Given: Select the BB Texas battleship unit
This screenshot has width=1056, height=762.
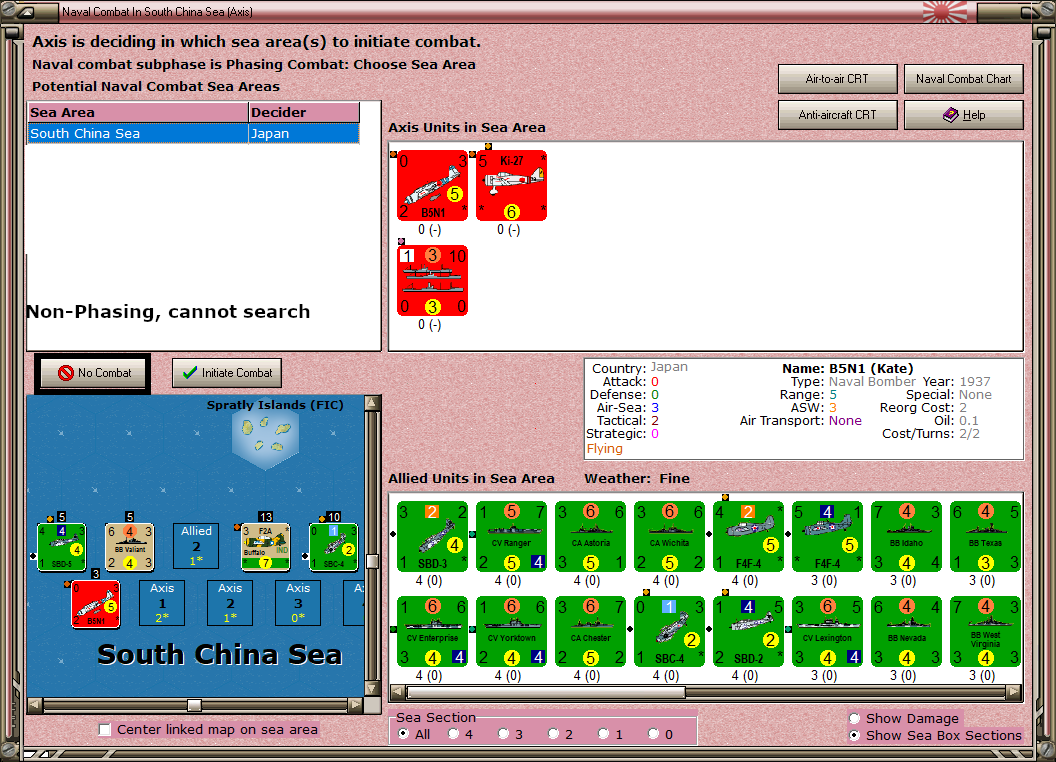Looking at the screenshot, I should 985,537.
